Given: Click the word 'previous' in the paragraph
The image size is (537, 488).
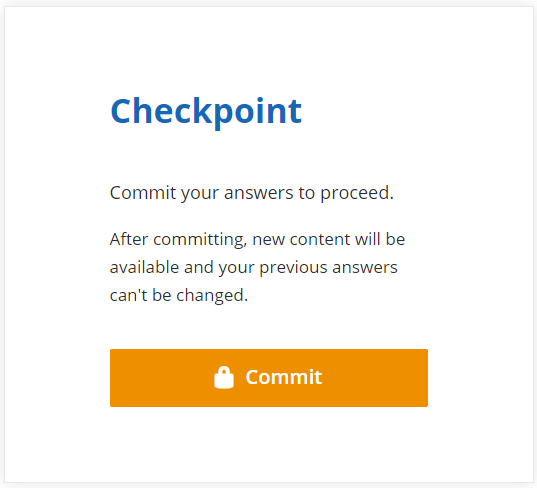Looking at the screenshot, I should [x=293, y=268].
